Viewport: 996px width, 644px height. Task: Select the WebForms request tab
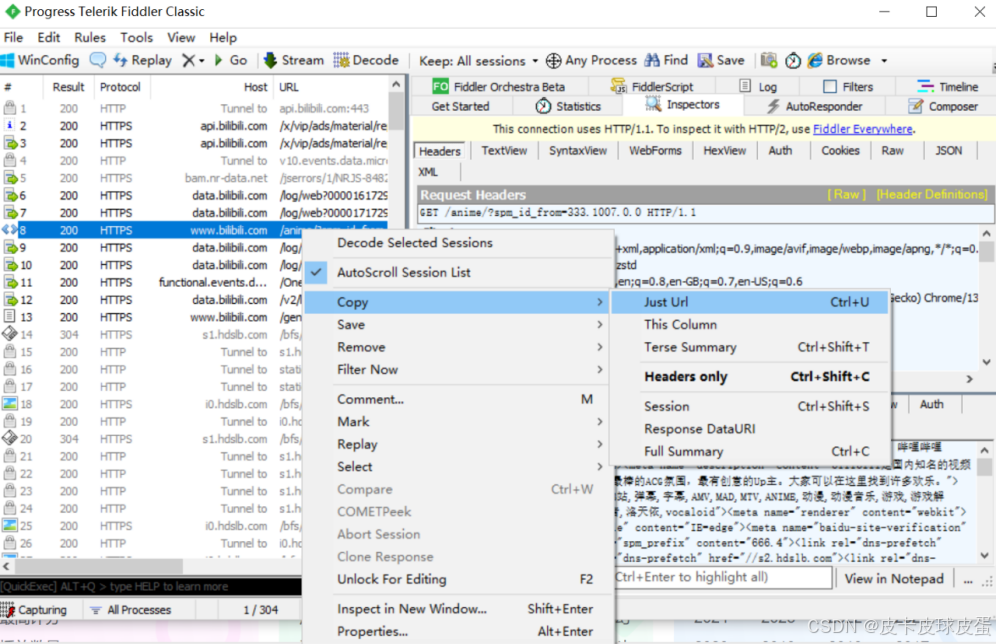coord(655,151)
